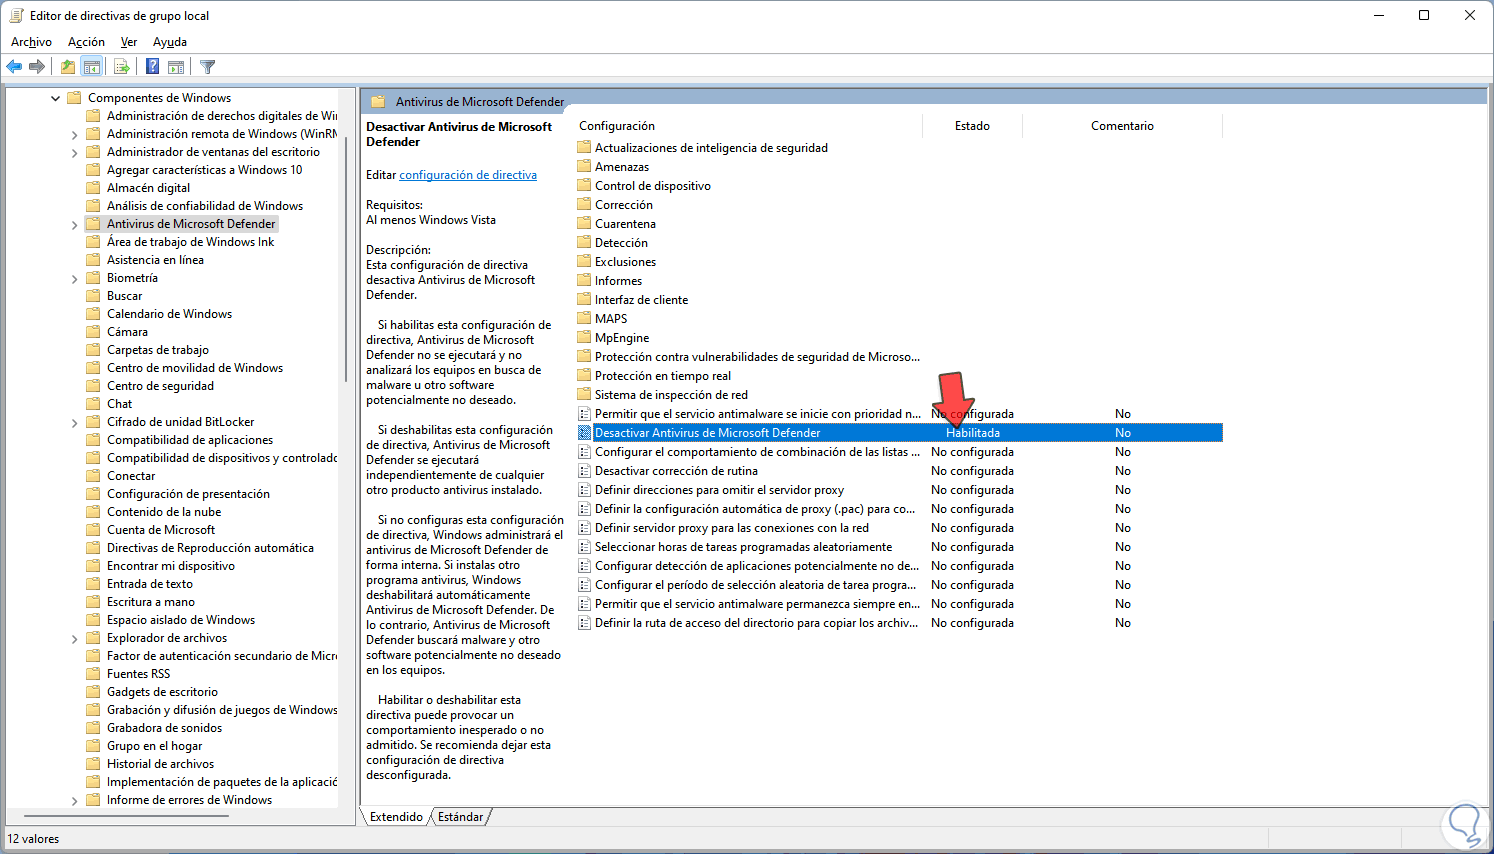Image resolution: width=1494 pixels, height=854 pixels.
Task: Click the Informes folder icon in list
Action: (585, 281)
